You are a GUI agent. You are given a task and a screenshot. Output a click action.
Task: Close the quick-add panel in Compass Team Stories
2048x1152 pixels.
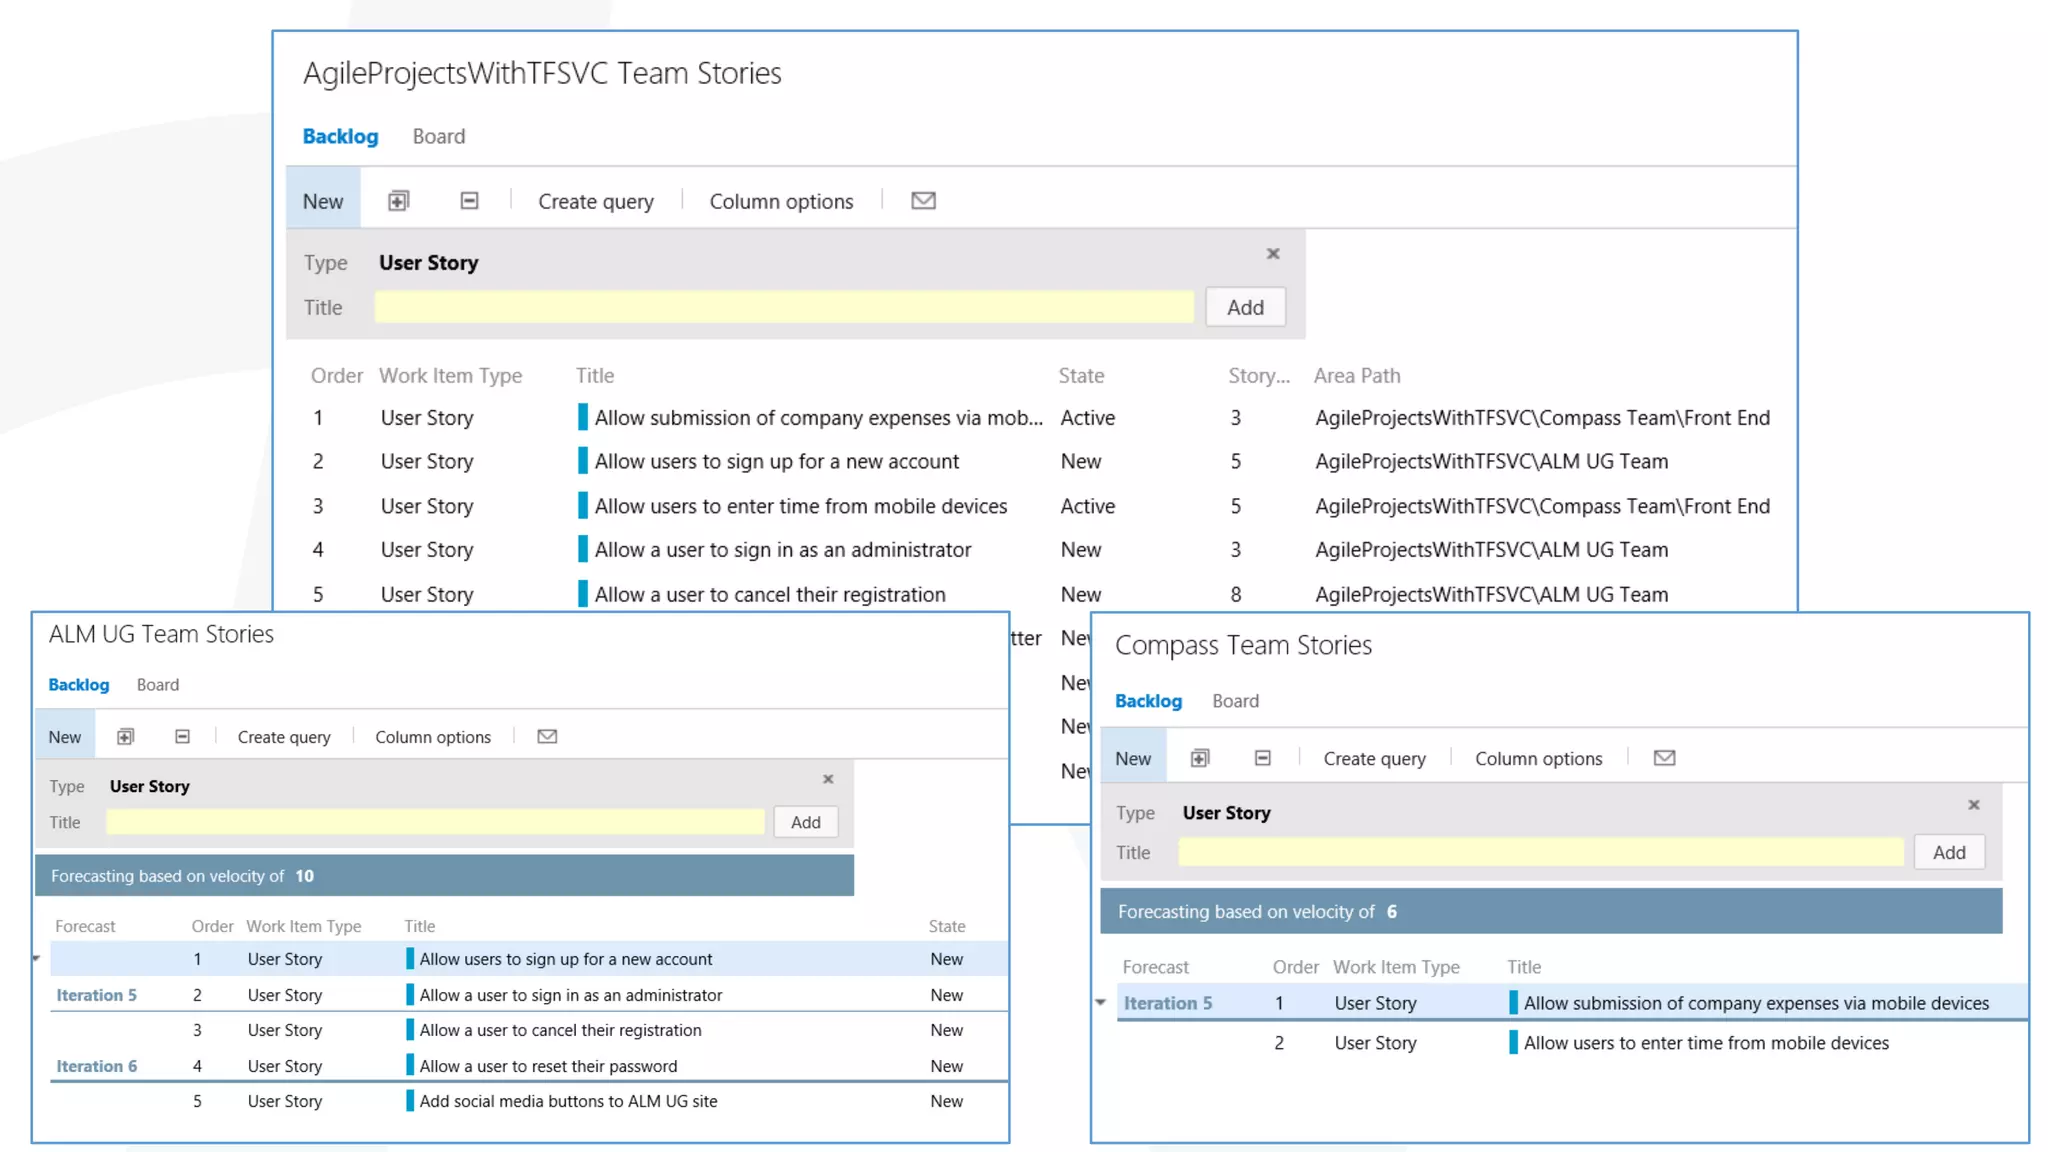click(1974, 805)
